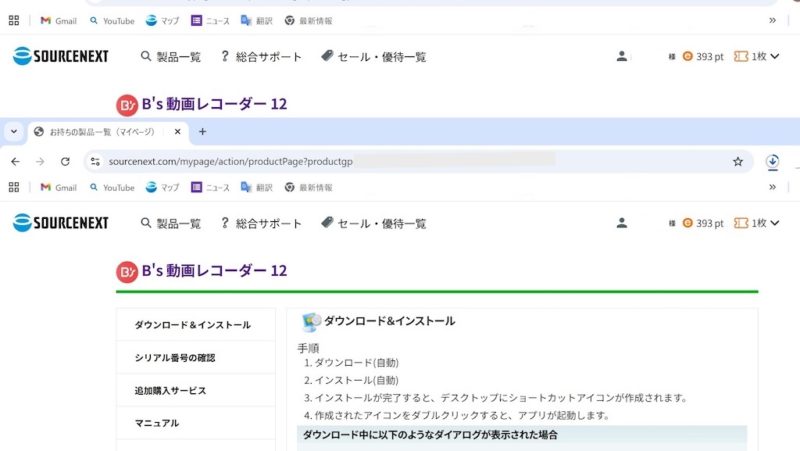800x451 pixels.
Task: Open シリアル番号の確認 in the side menu
Action: click(x=175, y=357)
